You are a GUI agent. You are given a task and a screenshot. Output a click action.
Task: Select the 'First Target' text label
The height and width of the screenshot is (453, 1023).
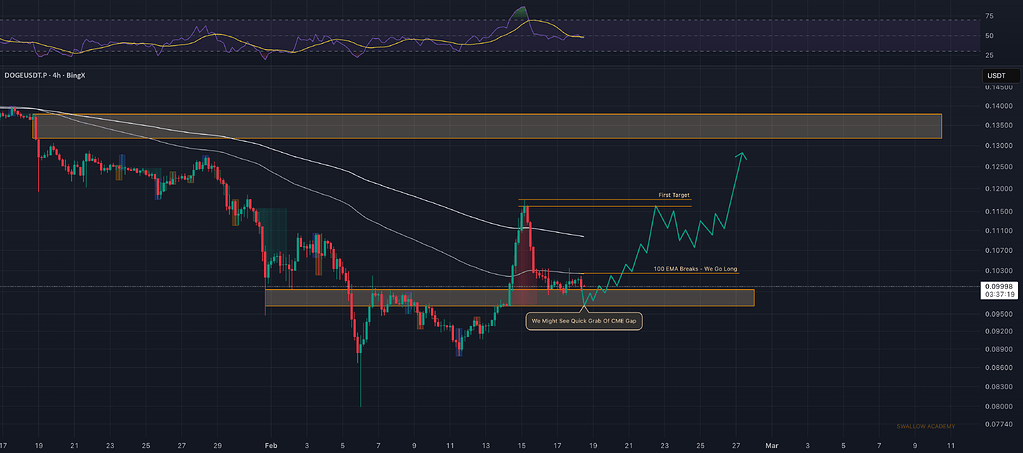tap(673, 195)
